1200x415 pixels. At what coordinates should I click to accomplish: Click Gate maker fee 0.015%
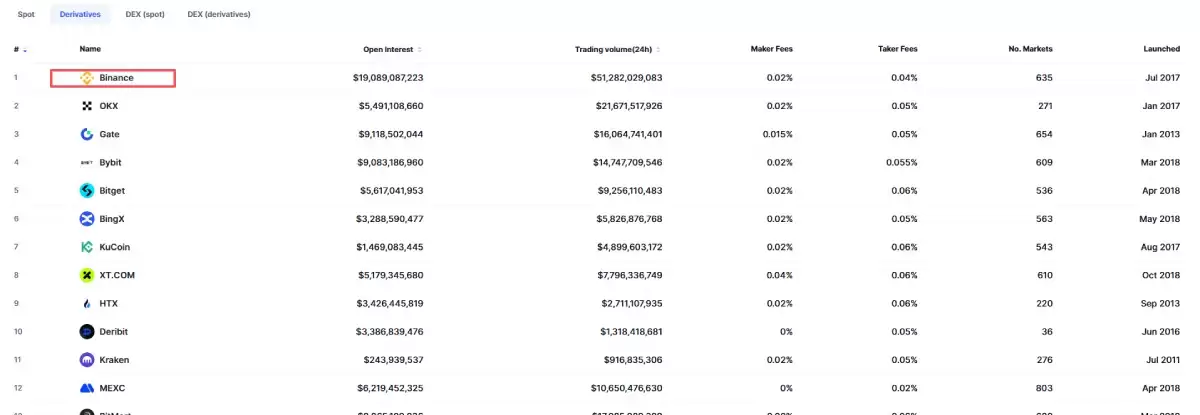(777, 134)
